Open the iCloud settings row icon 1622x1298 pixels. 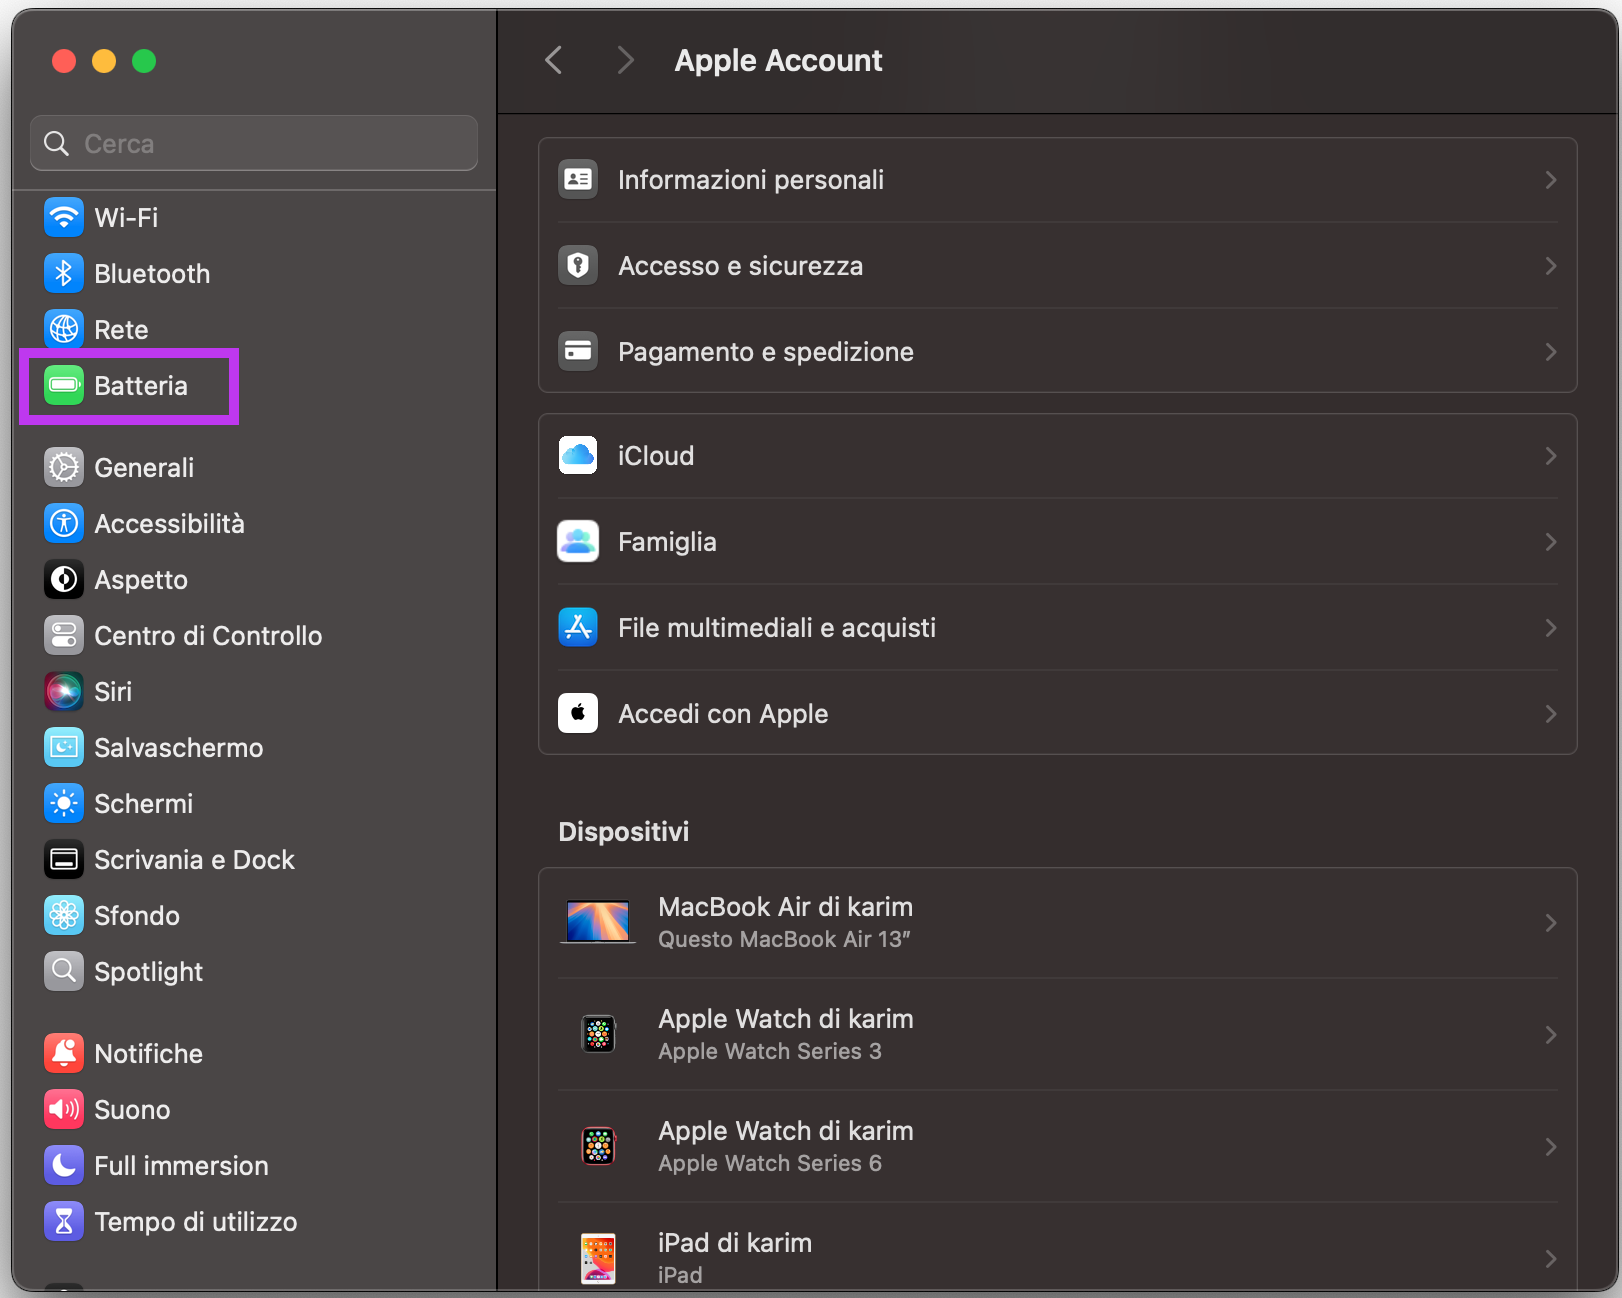point(578,455)
